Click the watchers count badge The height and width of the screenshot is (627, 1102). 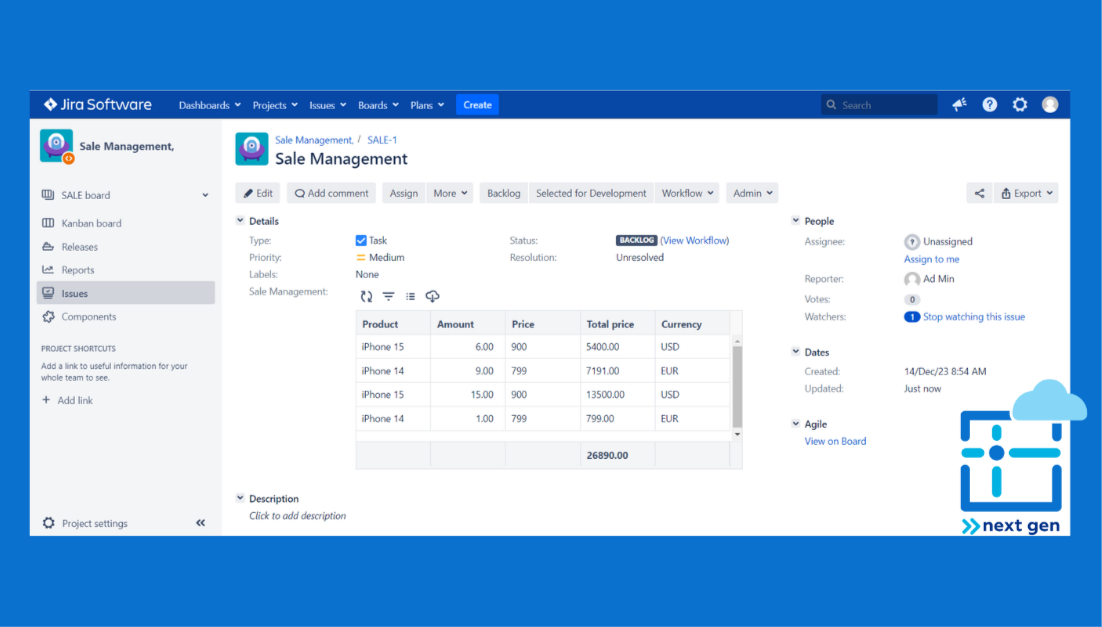pyautogui.click(x=912, y=317)
